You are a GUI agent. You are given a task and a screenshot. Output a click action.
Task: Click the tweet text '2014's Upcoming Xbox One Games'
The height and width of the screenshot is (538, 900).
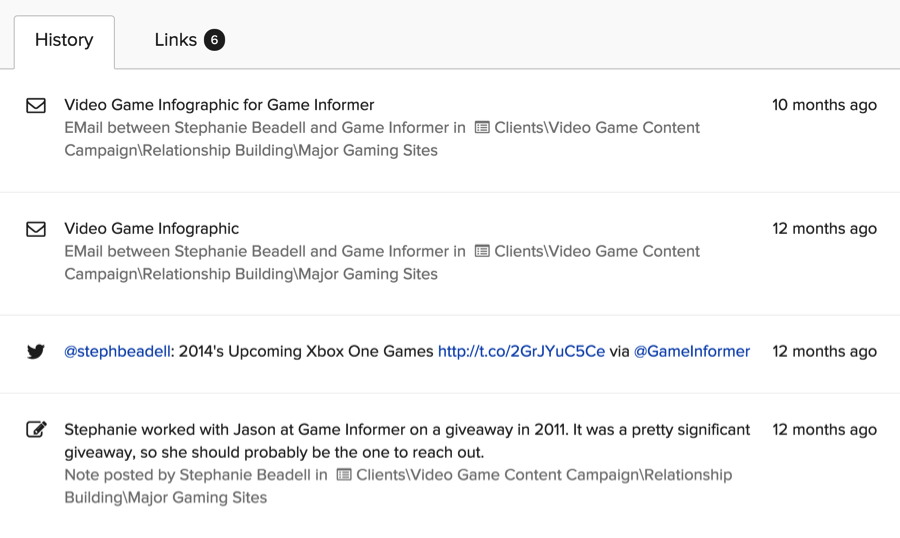[x=306, y=352]
